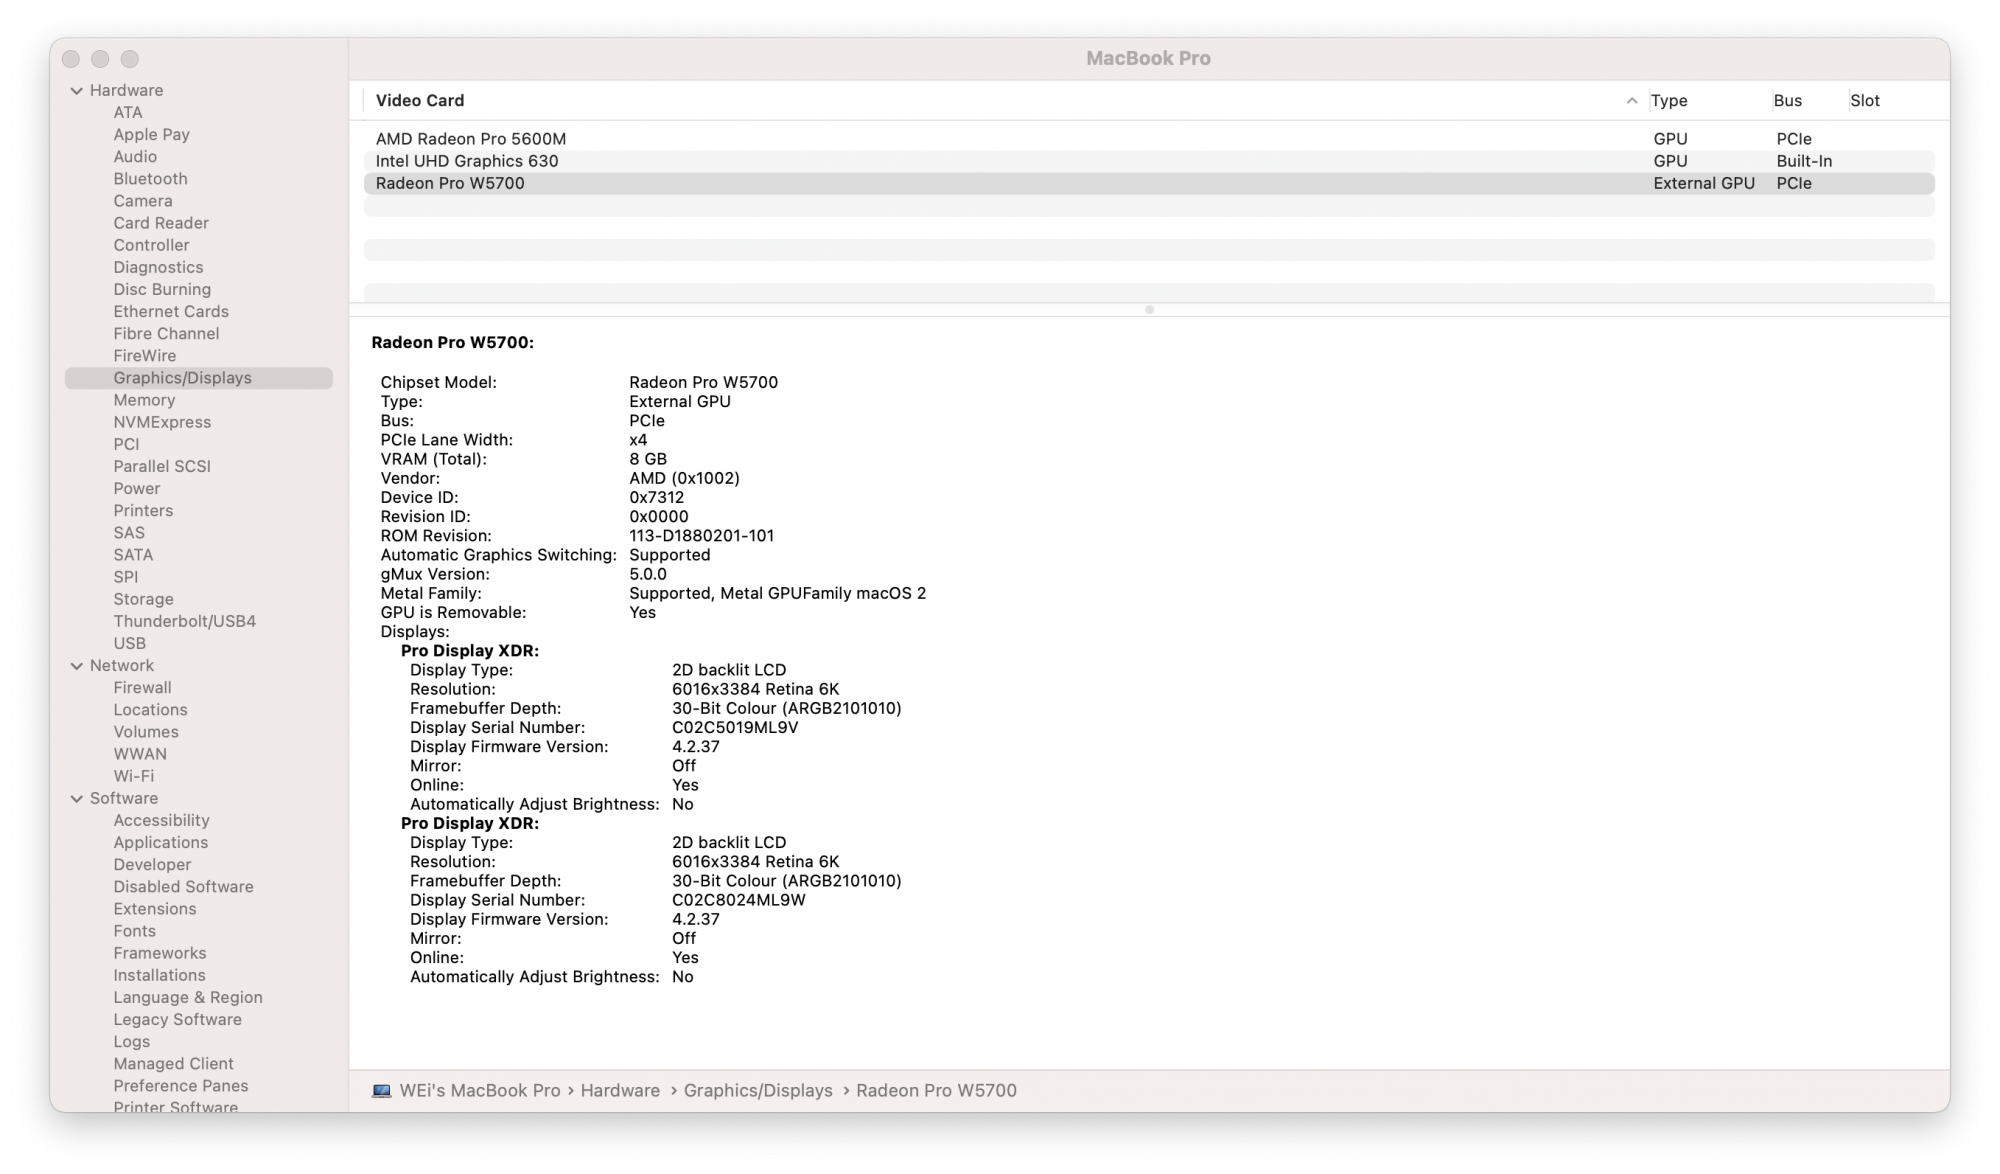The width and height of the screenshot is (2000, 1174).
Task: Select NVMExpress in the sidebar
Action: [162, 422]
